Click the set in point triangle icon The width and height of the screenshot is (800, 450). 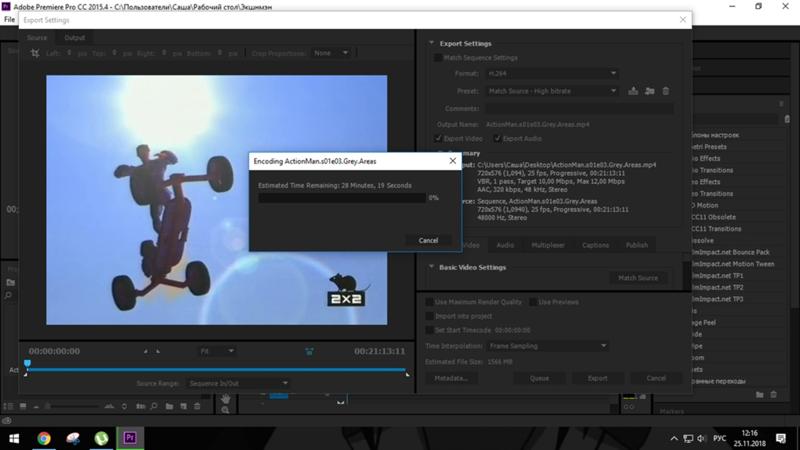(x=146, y=352)
